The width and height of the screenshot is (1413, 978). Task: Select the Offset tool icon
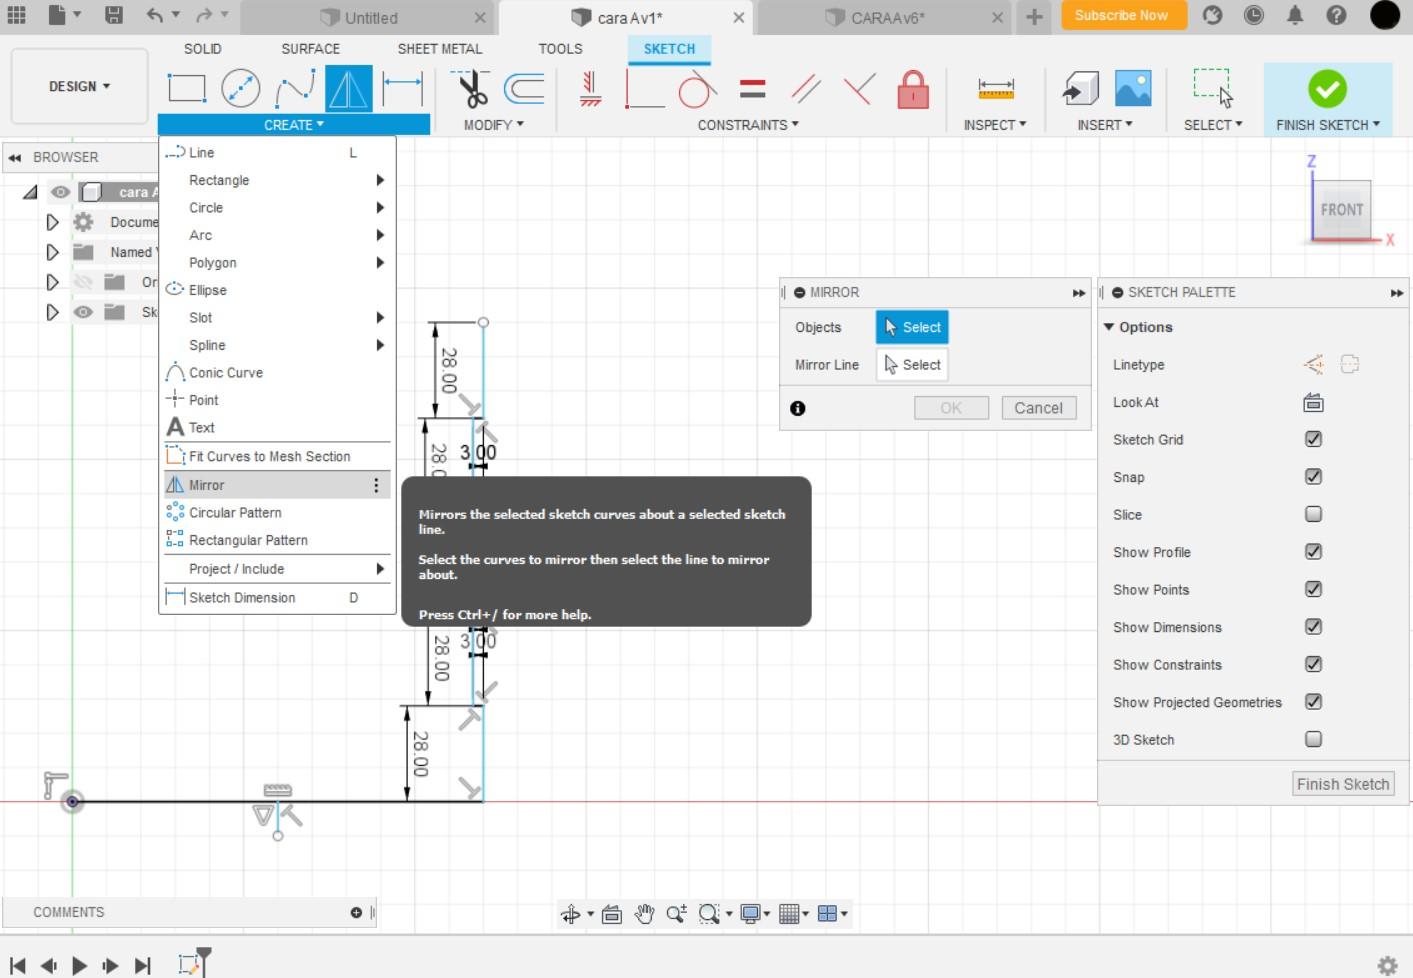click(x=524, y=89)
